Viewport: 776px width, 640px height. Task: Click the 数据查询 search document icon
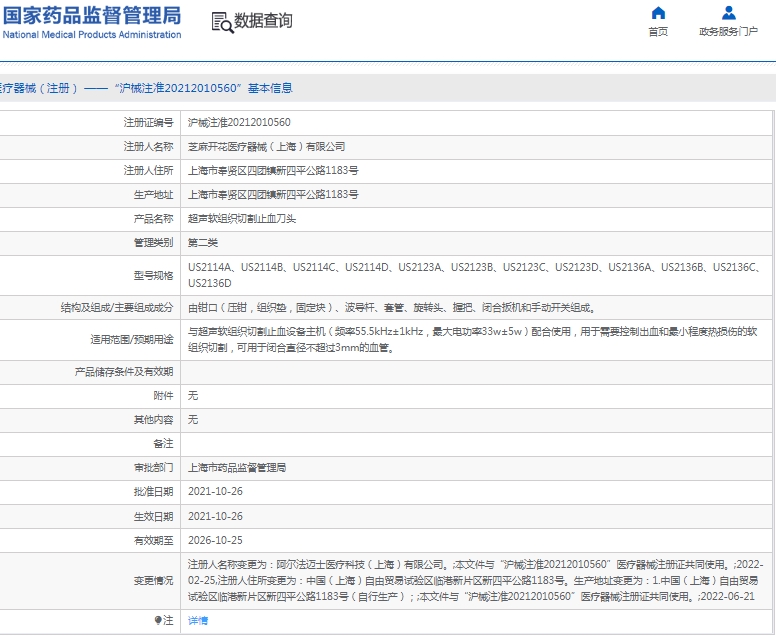pos(222,23)
